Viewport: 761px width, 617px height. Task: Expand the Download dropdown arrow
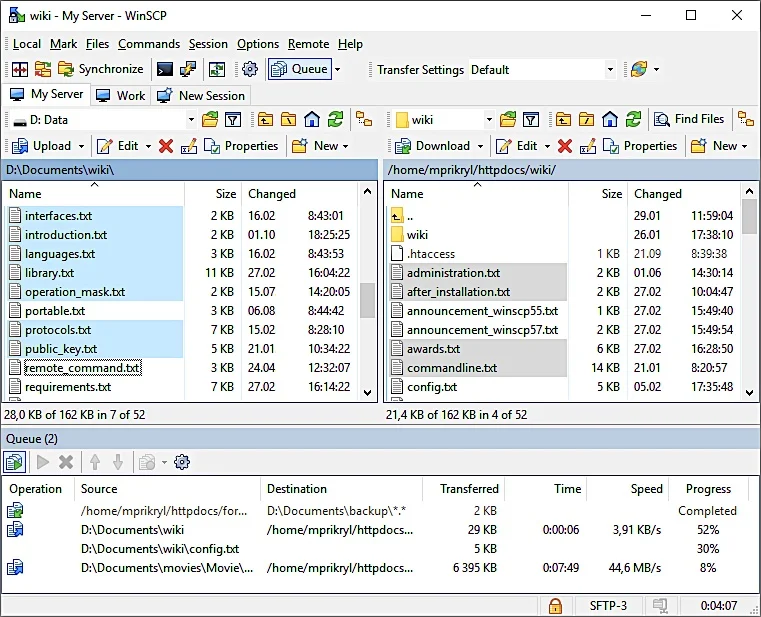480,146
